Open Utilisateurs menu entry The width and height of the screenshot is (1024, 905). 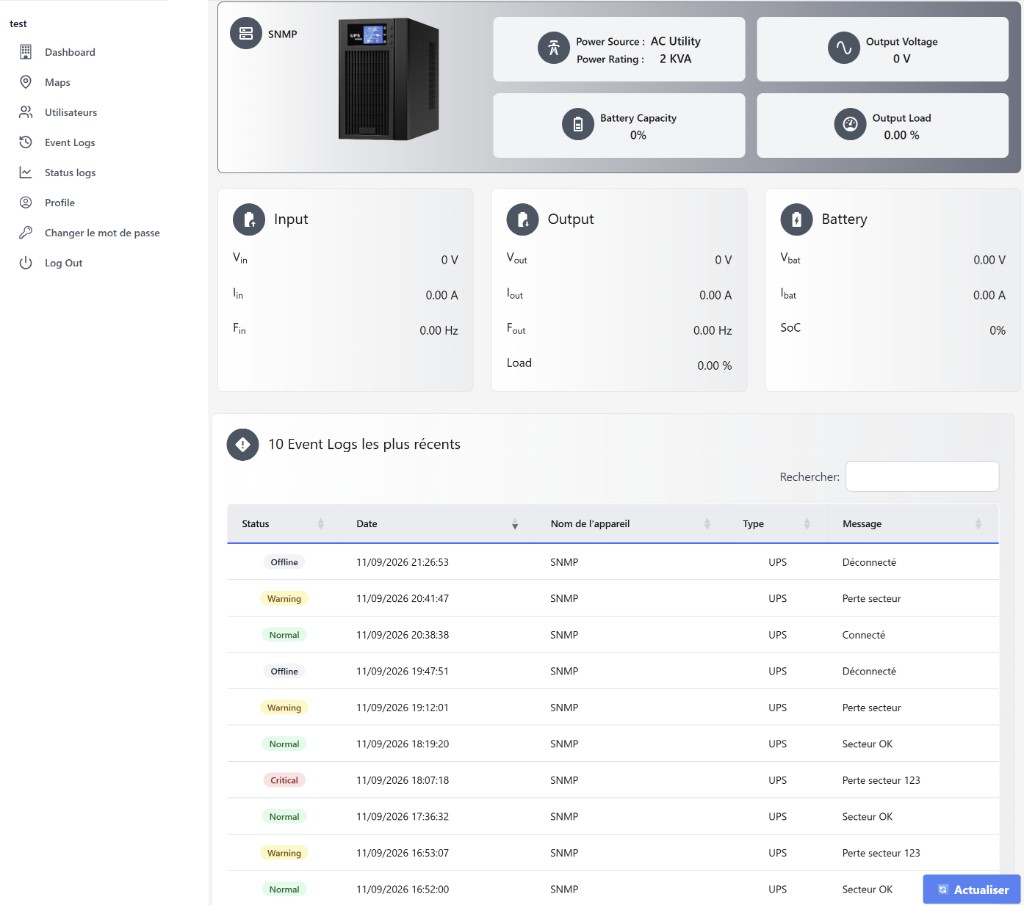(71, 112)
